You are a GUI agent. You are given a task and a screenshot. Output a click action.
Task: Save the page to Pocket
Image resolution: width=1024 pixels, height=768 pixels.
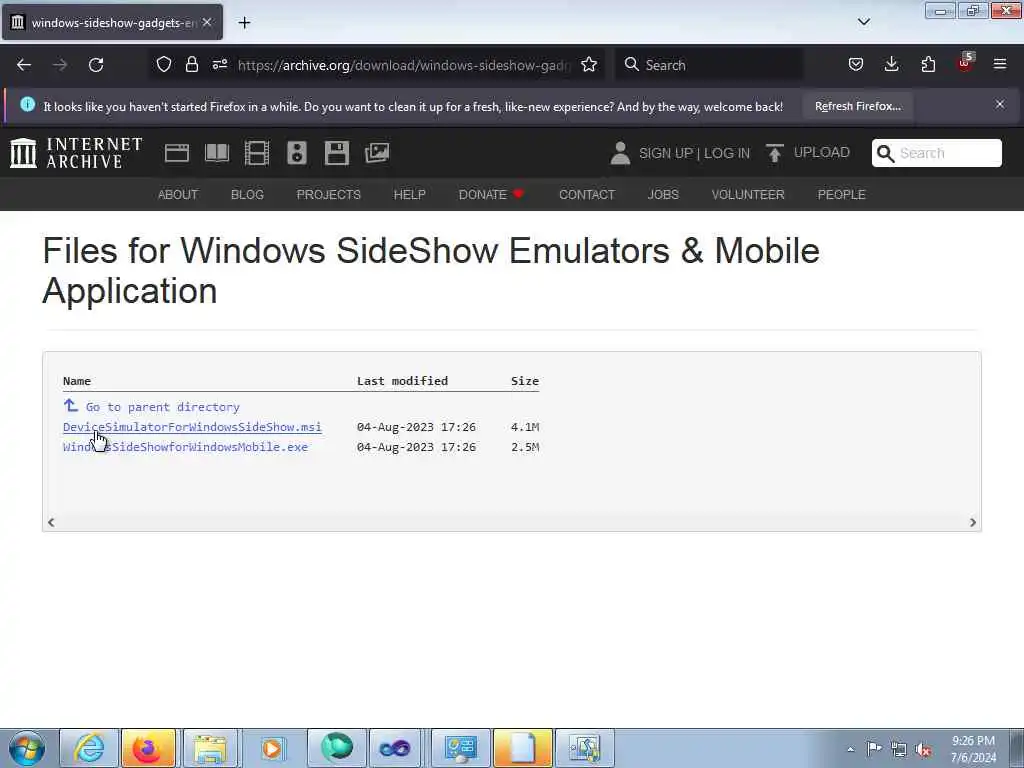tap(856, 64)
